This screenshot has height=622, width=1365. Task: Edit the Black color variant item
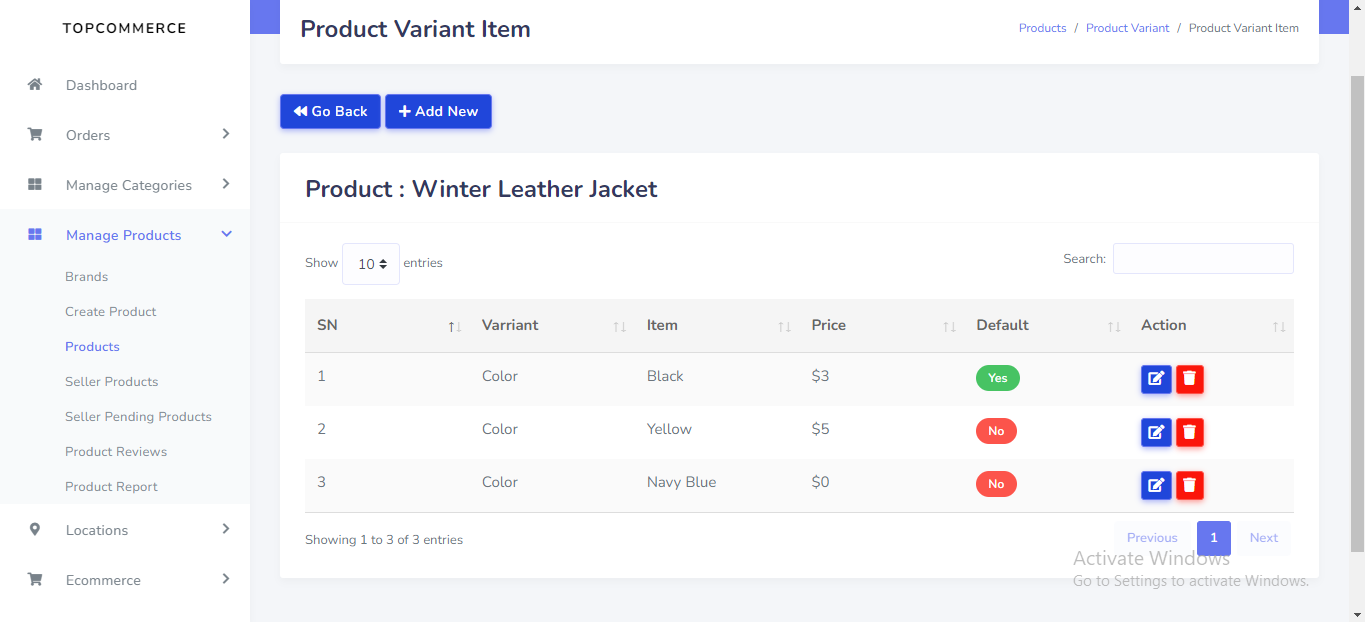pos(1156,379)
